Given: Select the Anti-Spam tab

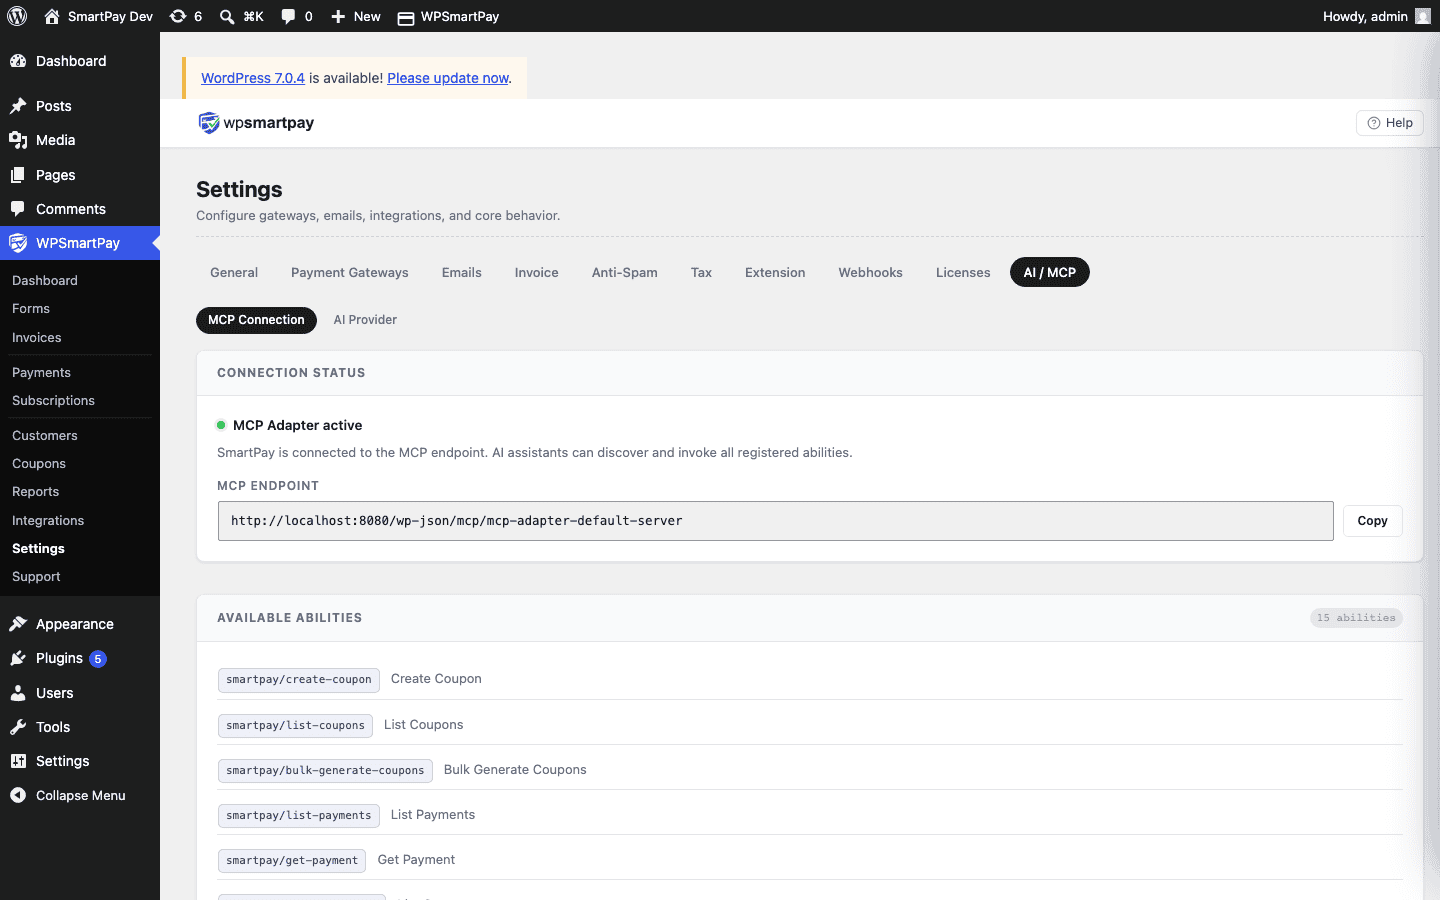Looking at the screenshot, I should tap(625, 272).
